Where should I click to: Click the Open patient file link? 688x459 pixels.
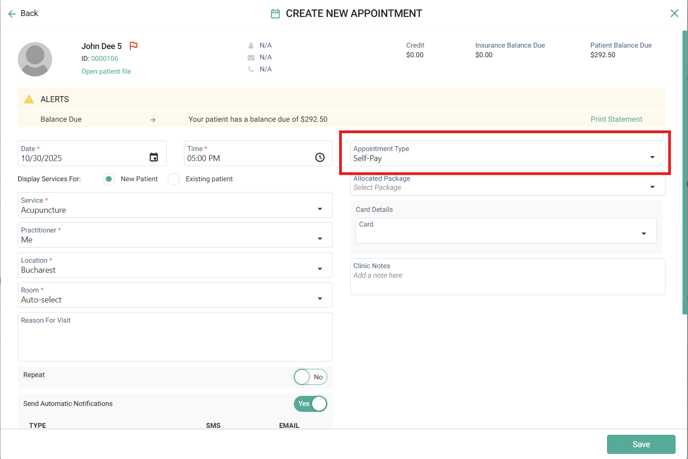click(106, 72)
